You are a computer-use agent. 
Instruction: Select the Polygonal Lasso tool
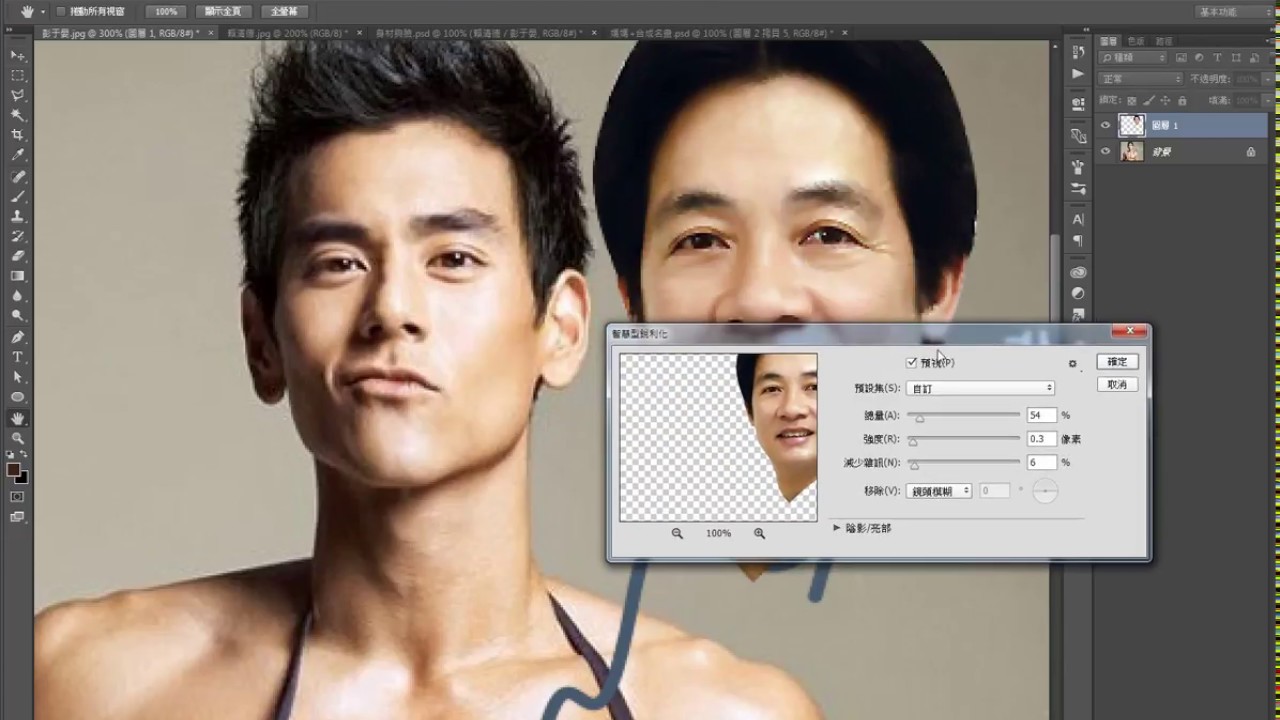tap(18, 96)
